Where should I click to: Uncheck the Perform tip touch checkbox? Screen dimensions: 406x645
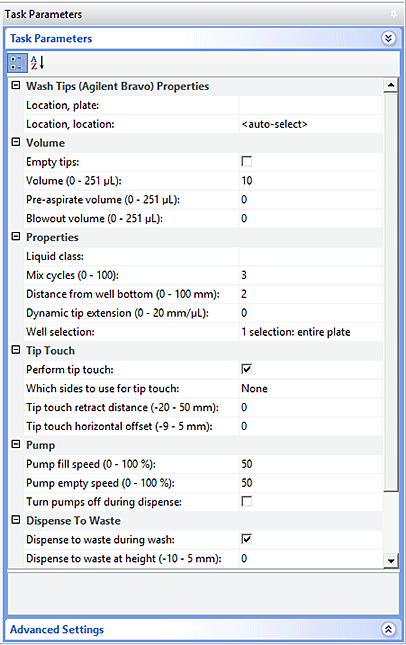coord(246,369)
